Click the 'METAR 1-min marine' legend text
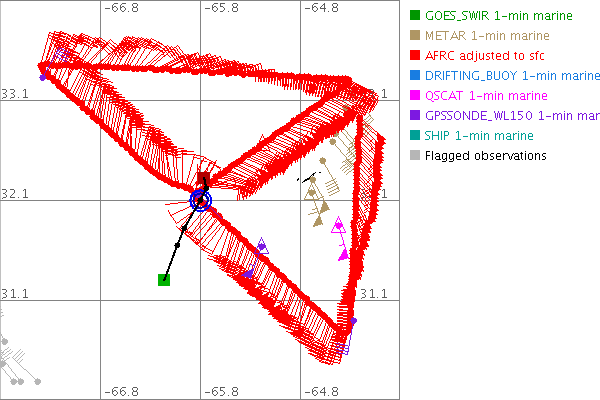Image resolution: width=600 pixels, height=400 pixels. pyautogui.click(x=487, y=36)
